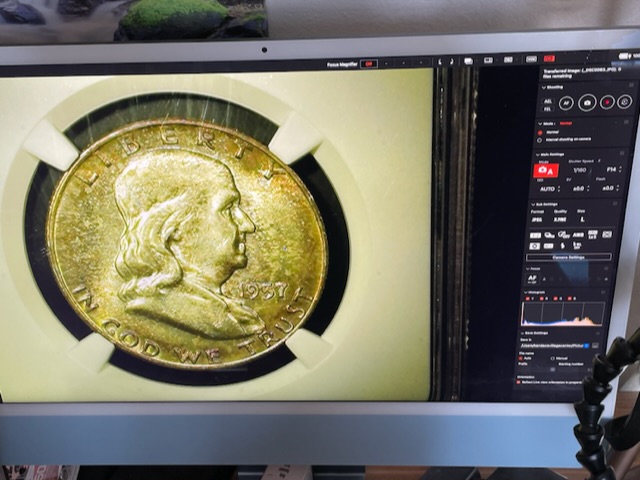Image resolution: width=640 pixels, height=480 pixels.
Task: Select Manual file name radio button
Action: coord(553,358)
